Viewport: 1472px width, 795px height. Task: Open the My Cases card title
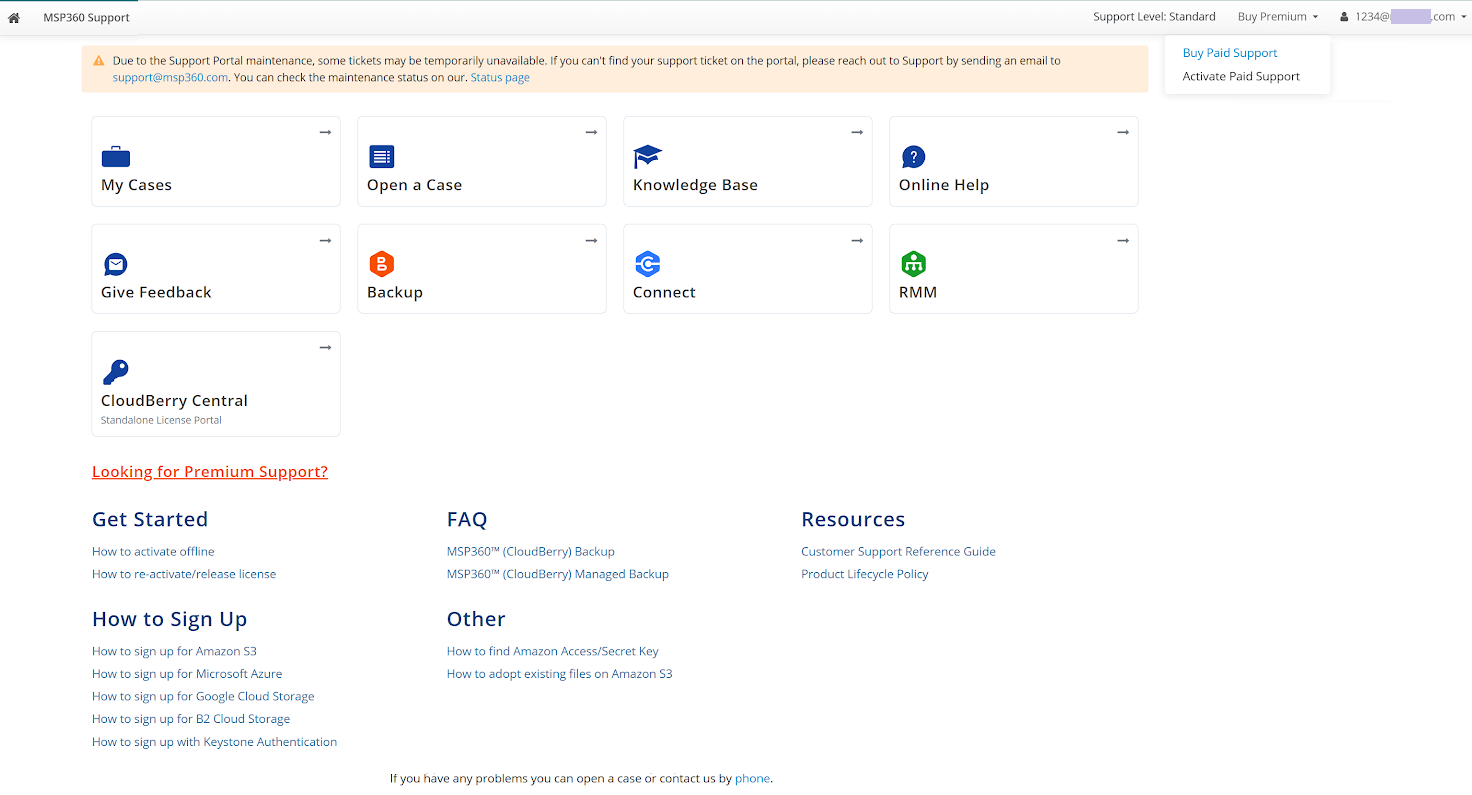(136, 185)
